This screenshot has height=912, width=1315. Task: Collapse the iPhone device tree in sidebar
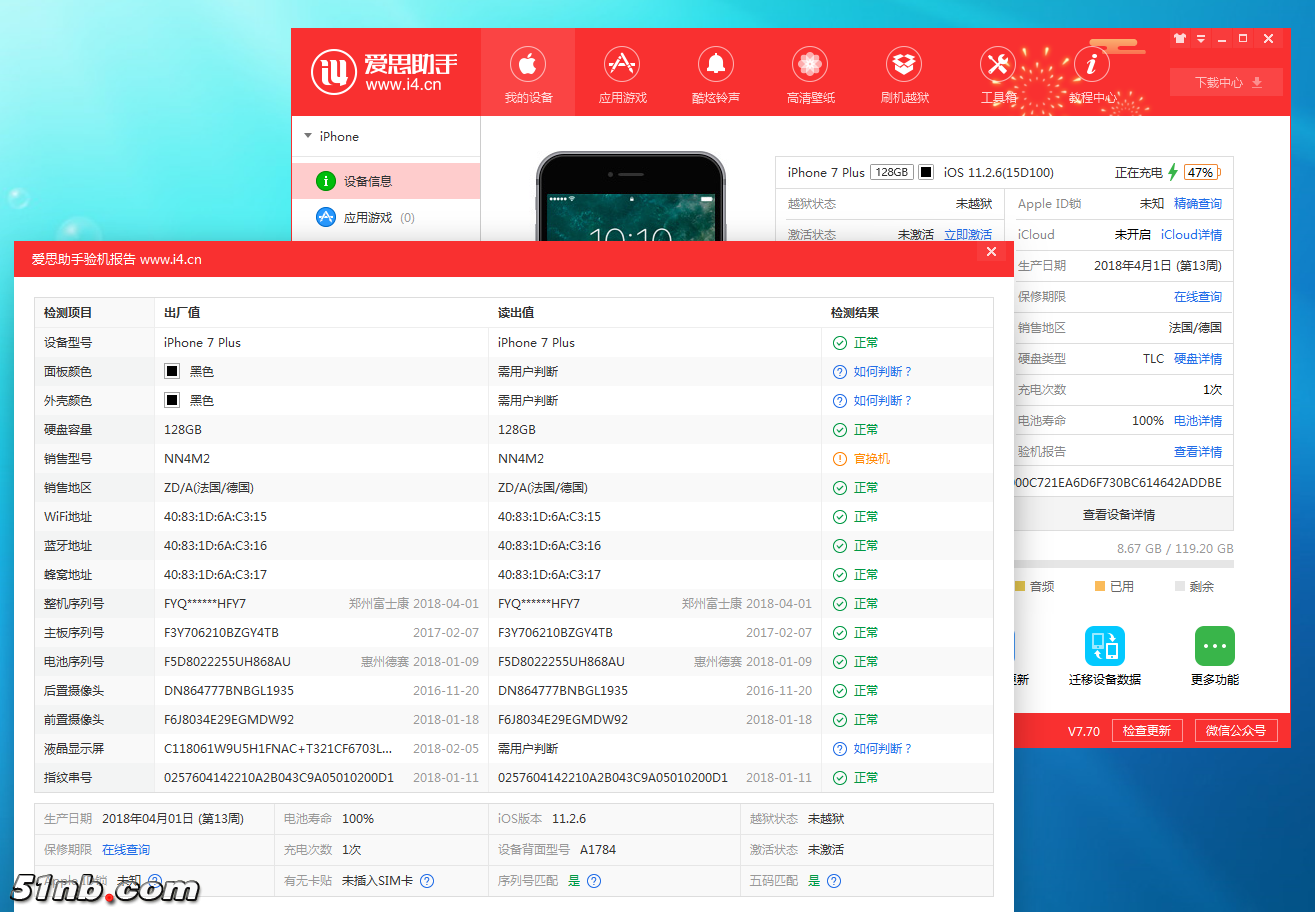(x=308, y=136)
